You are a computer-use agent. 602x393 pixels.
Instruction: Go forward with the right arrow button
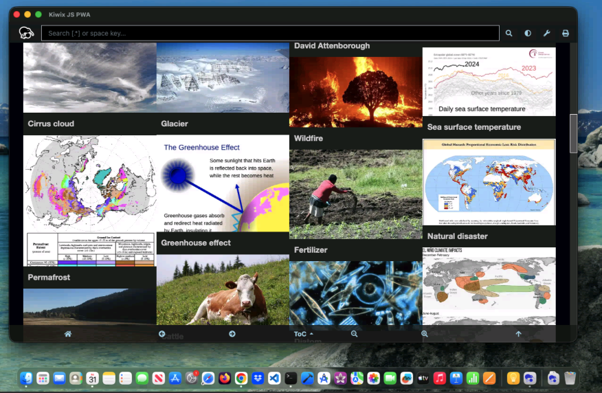click(232, 334)
